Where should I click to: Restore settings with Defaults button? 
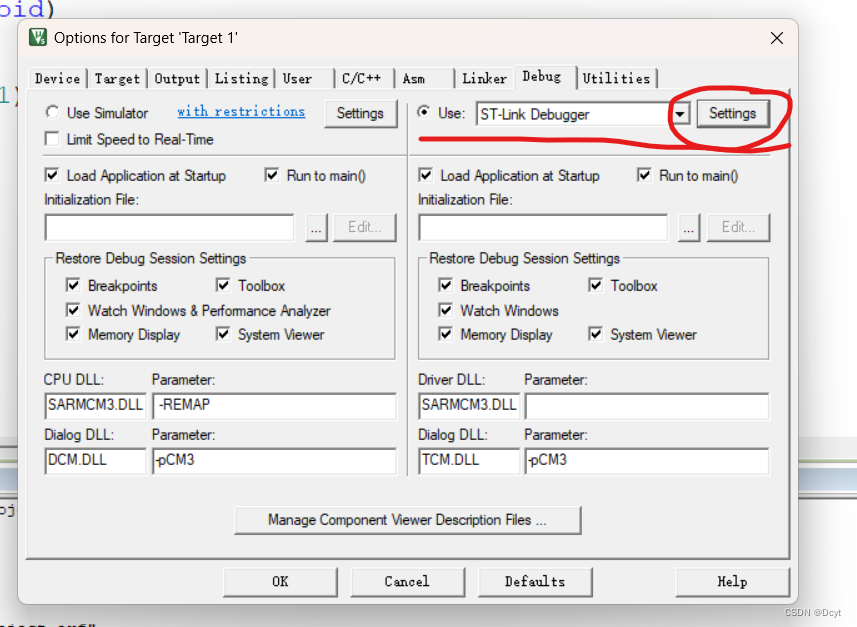tap(535, 582)
